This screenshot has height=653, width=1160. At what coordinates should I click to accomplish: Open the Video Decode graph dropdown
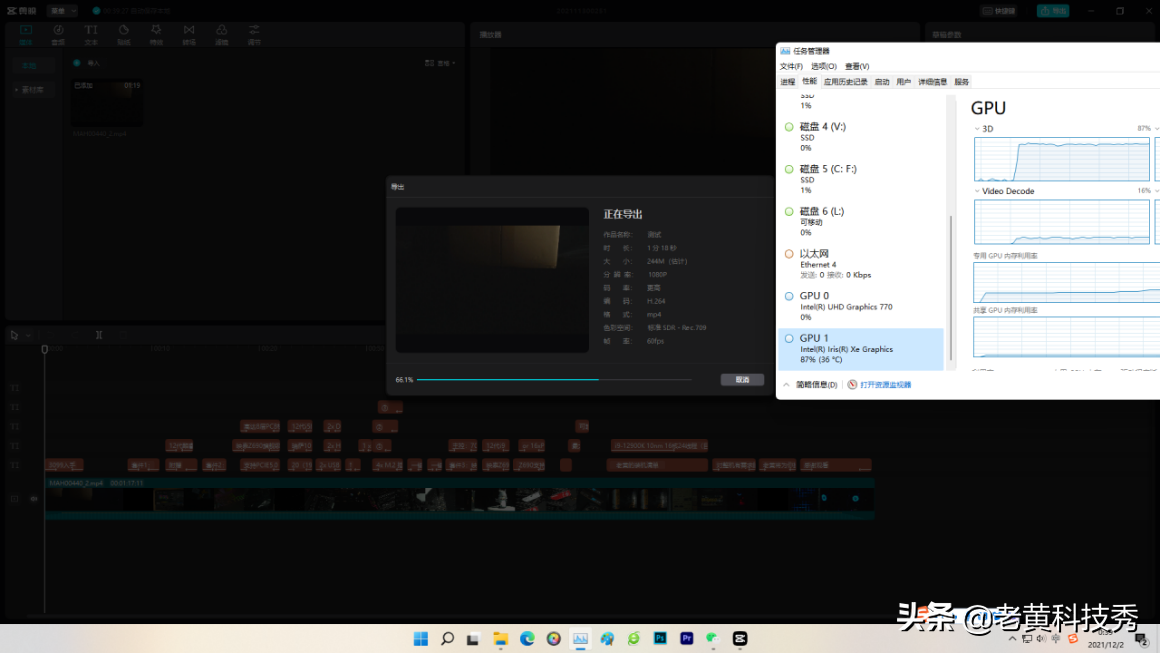point(977,191)
